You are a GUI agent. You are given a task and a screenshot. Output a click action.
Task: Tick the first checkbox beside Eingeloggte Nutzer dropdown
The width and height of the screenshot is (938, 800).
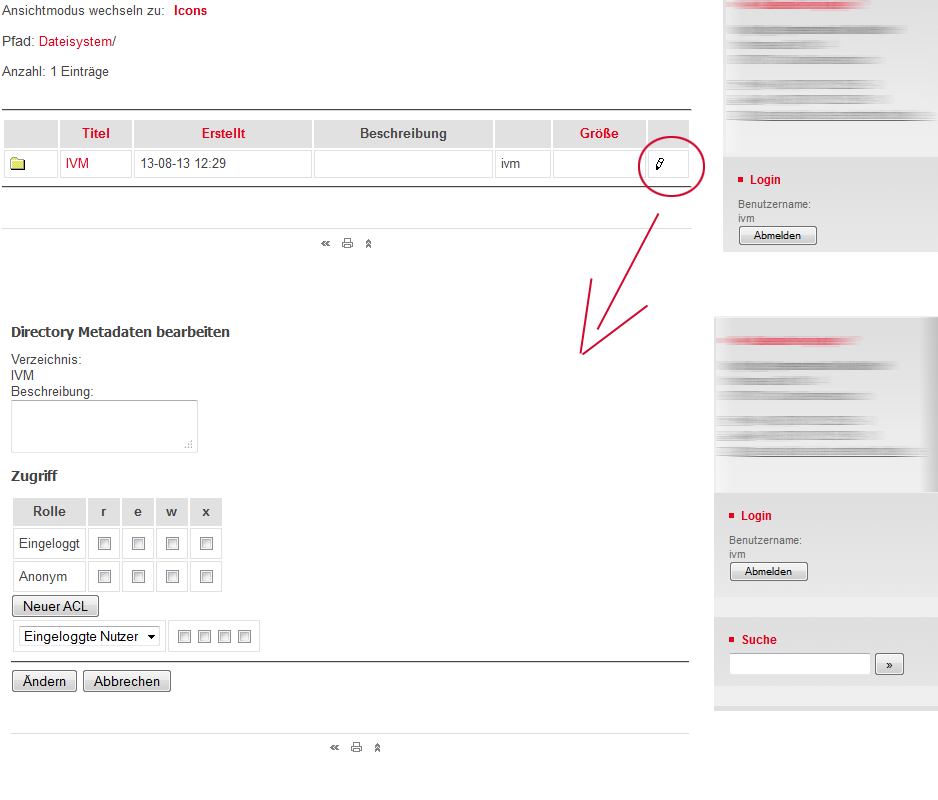tap(184, 636)
